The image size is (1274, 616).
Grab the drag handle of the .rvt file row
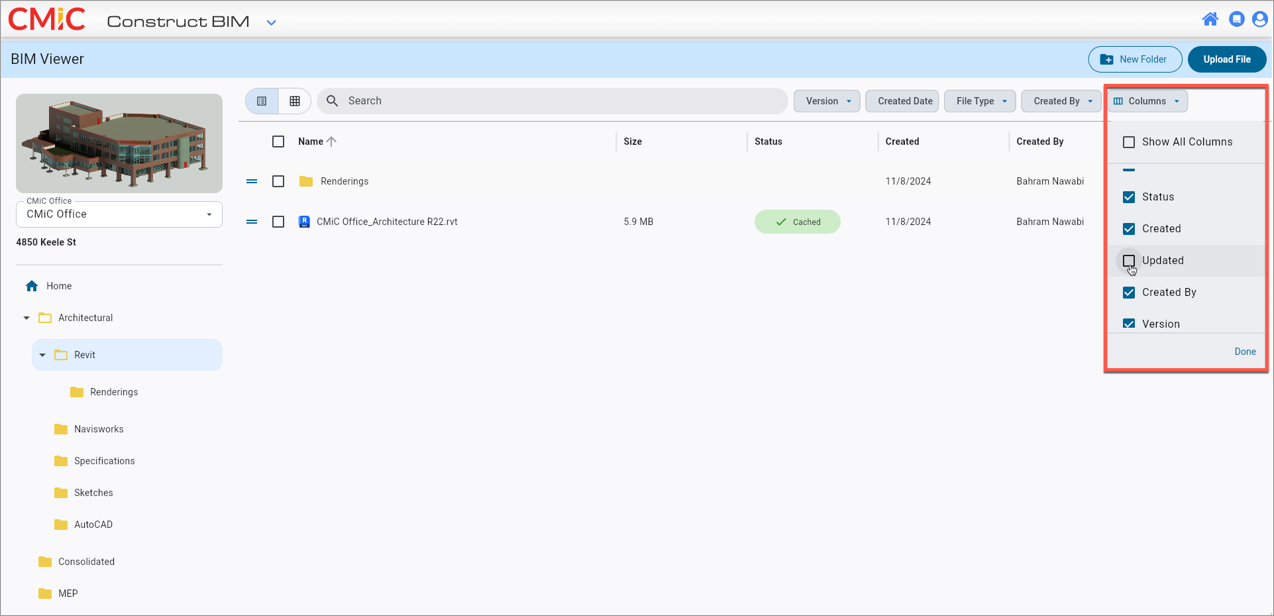click(x=252, y=222)
